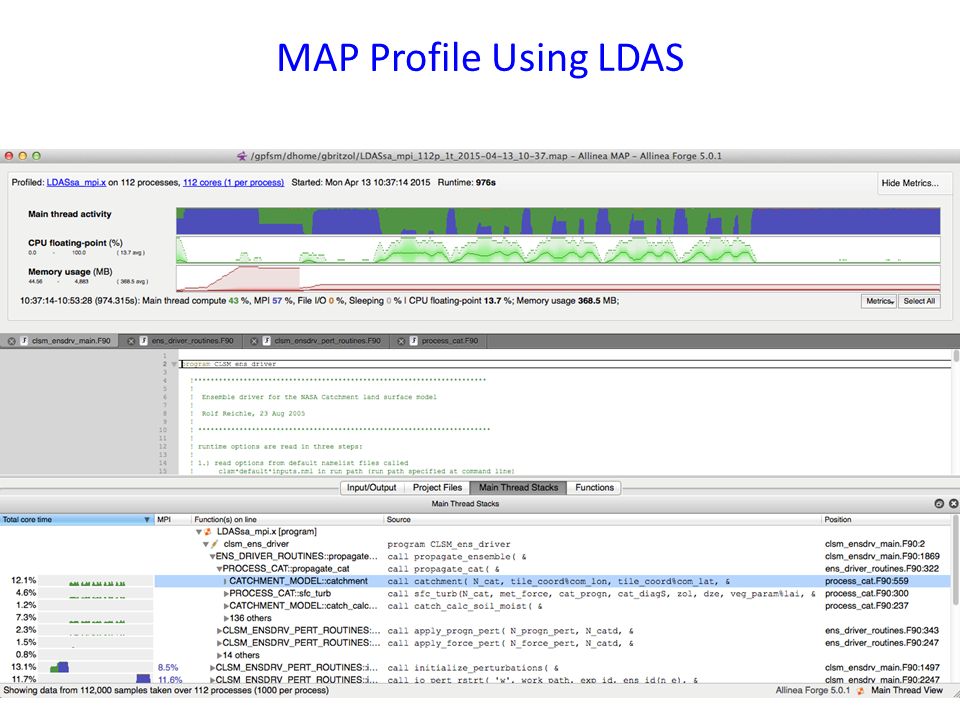
Task: Fold the program block at source line 2
Action: [x=174, y=364]
